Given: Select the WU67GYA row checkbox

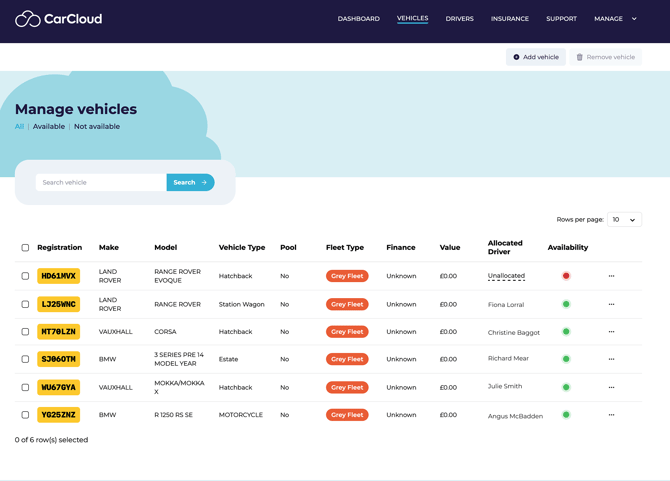Looking at the screenshot, I should coord(25,387).
